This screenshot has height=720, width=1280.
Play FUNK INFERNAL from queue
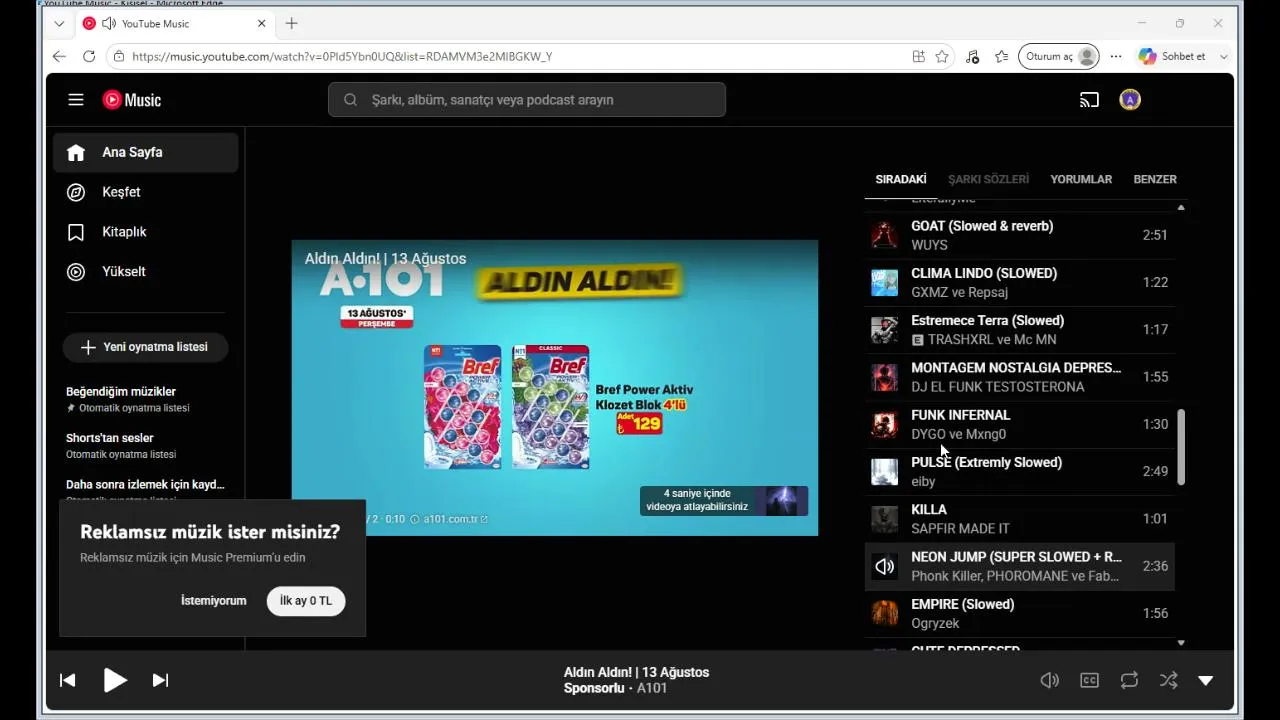(1020, 424)
